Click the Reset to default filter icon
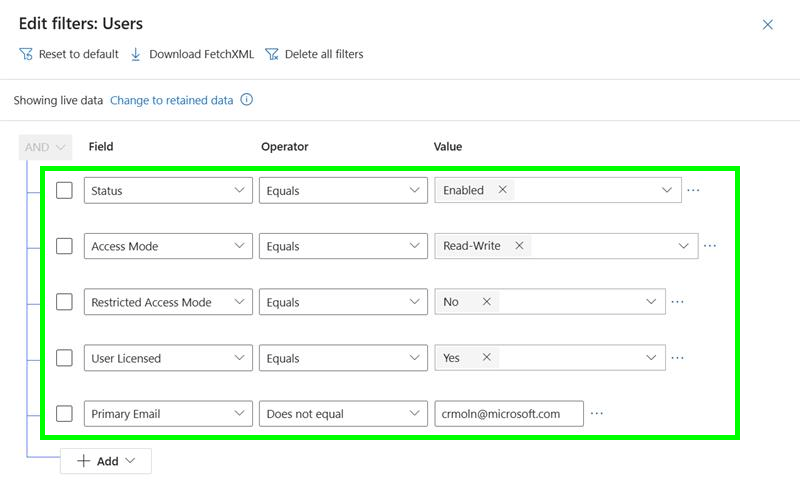The width and height of the screenshot is (800, 480). coord(26,54)
